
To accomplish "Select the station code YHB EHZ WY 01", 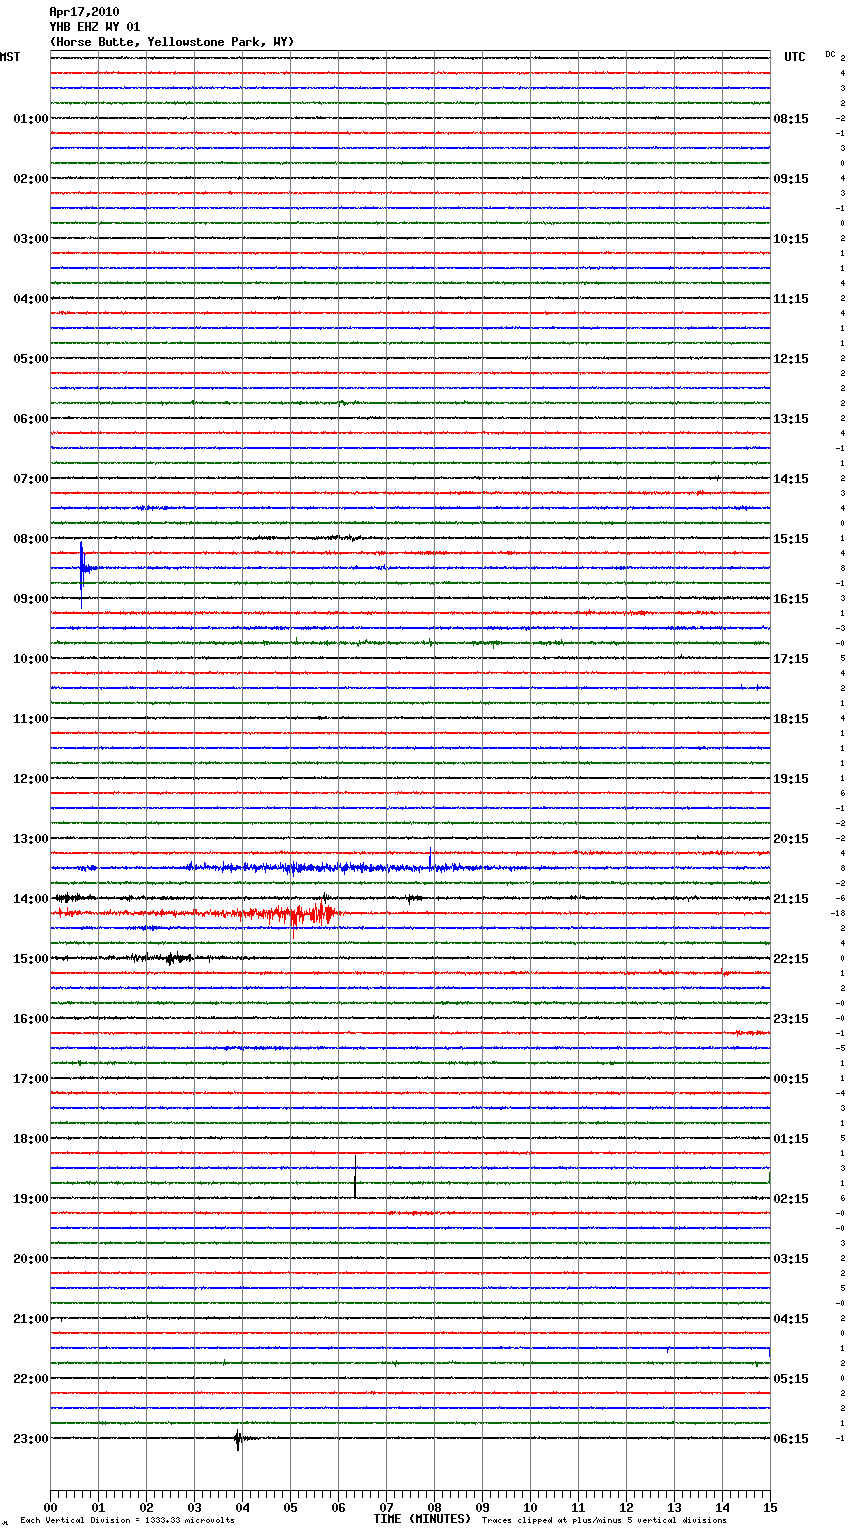I will click(x=95, y=27).
